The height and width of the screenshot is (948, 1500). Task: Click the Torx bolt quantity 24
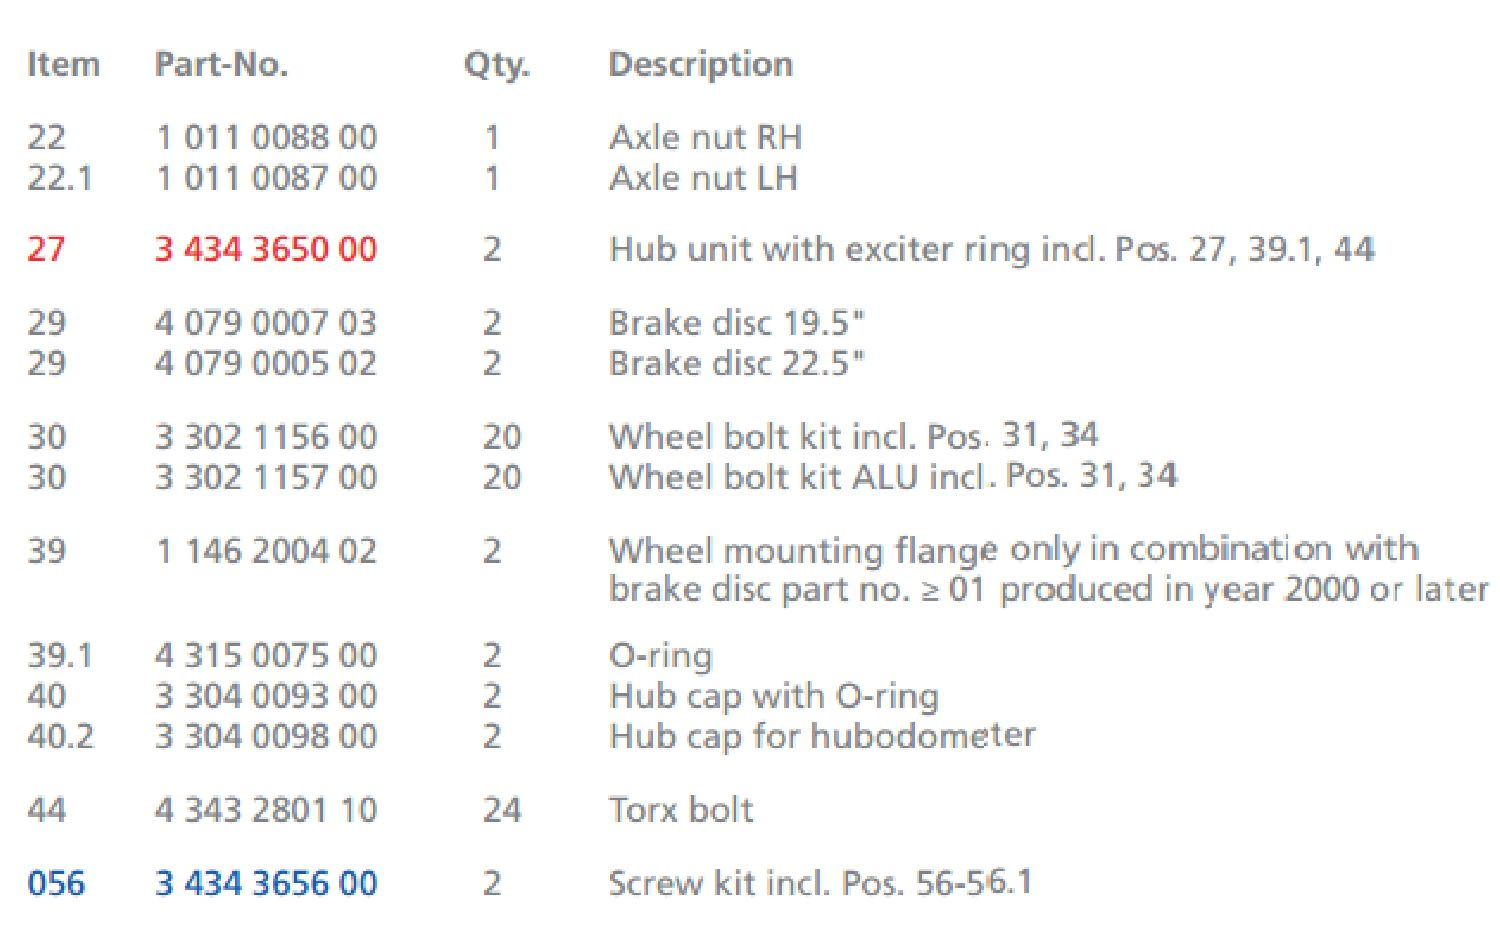(x=501, y=809)
